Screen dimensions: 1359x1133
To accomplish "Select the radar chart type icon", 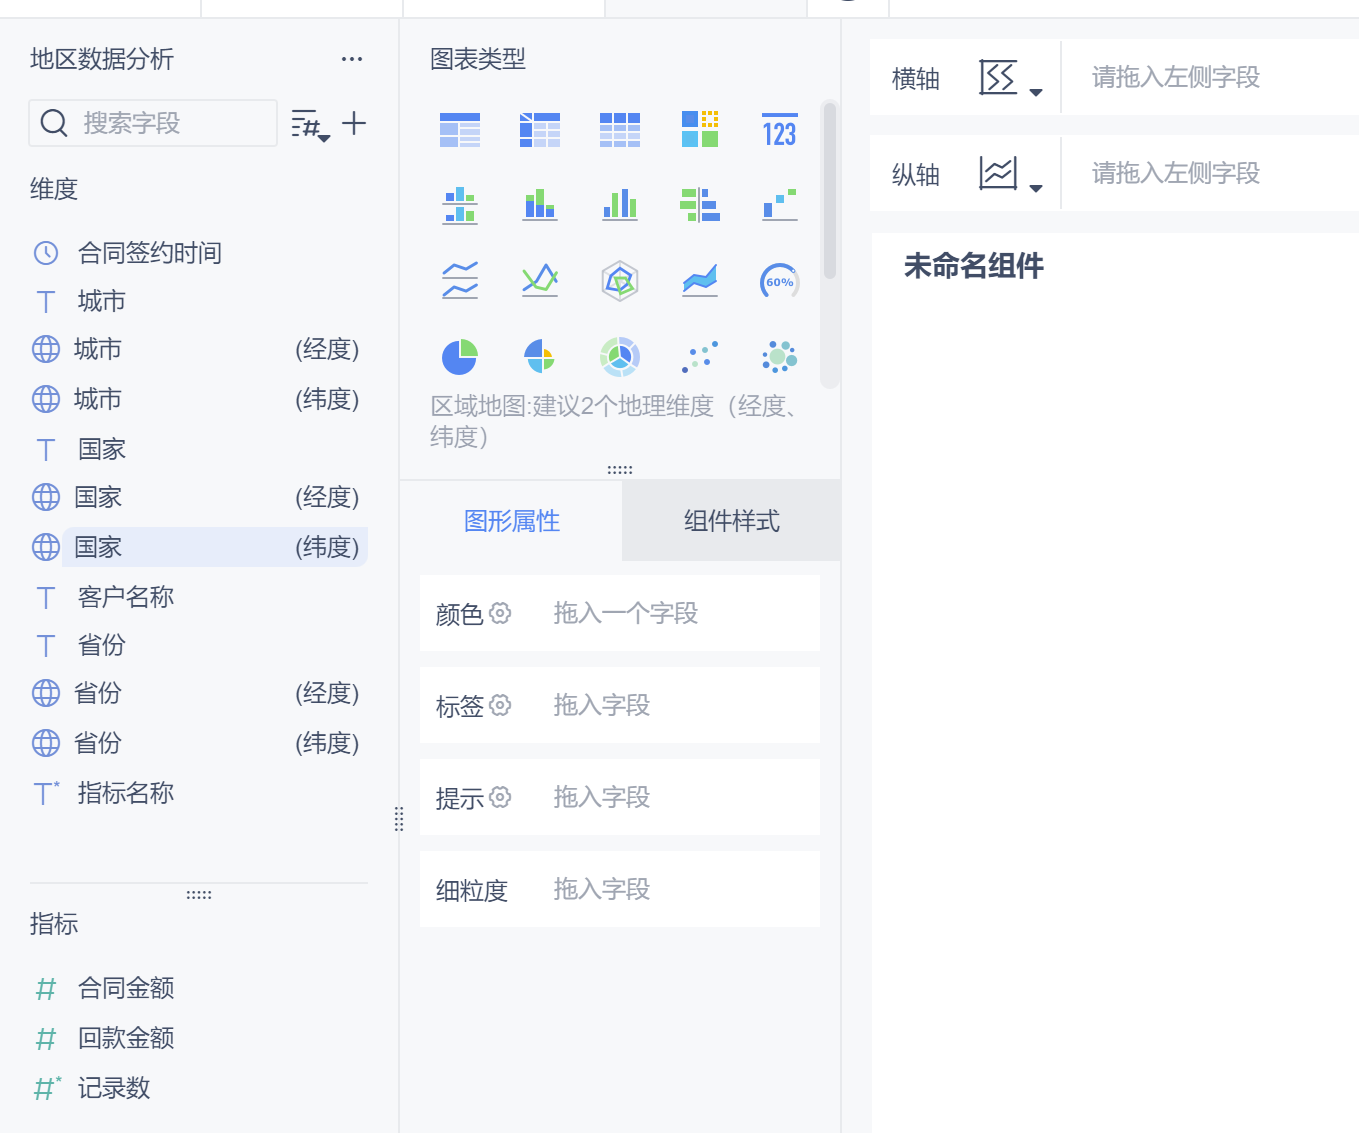I will 620,281.
